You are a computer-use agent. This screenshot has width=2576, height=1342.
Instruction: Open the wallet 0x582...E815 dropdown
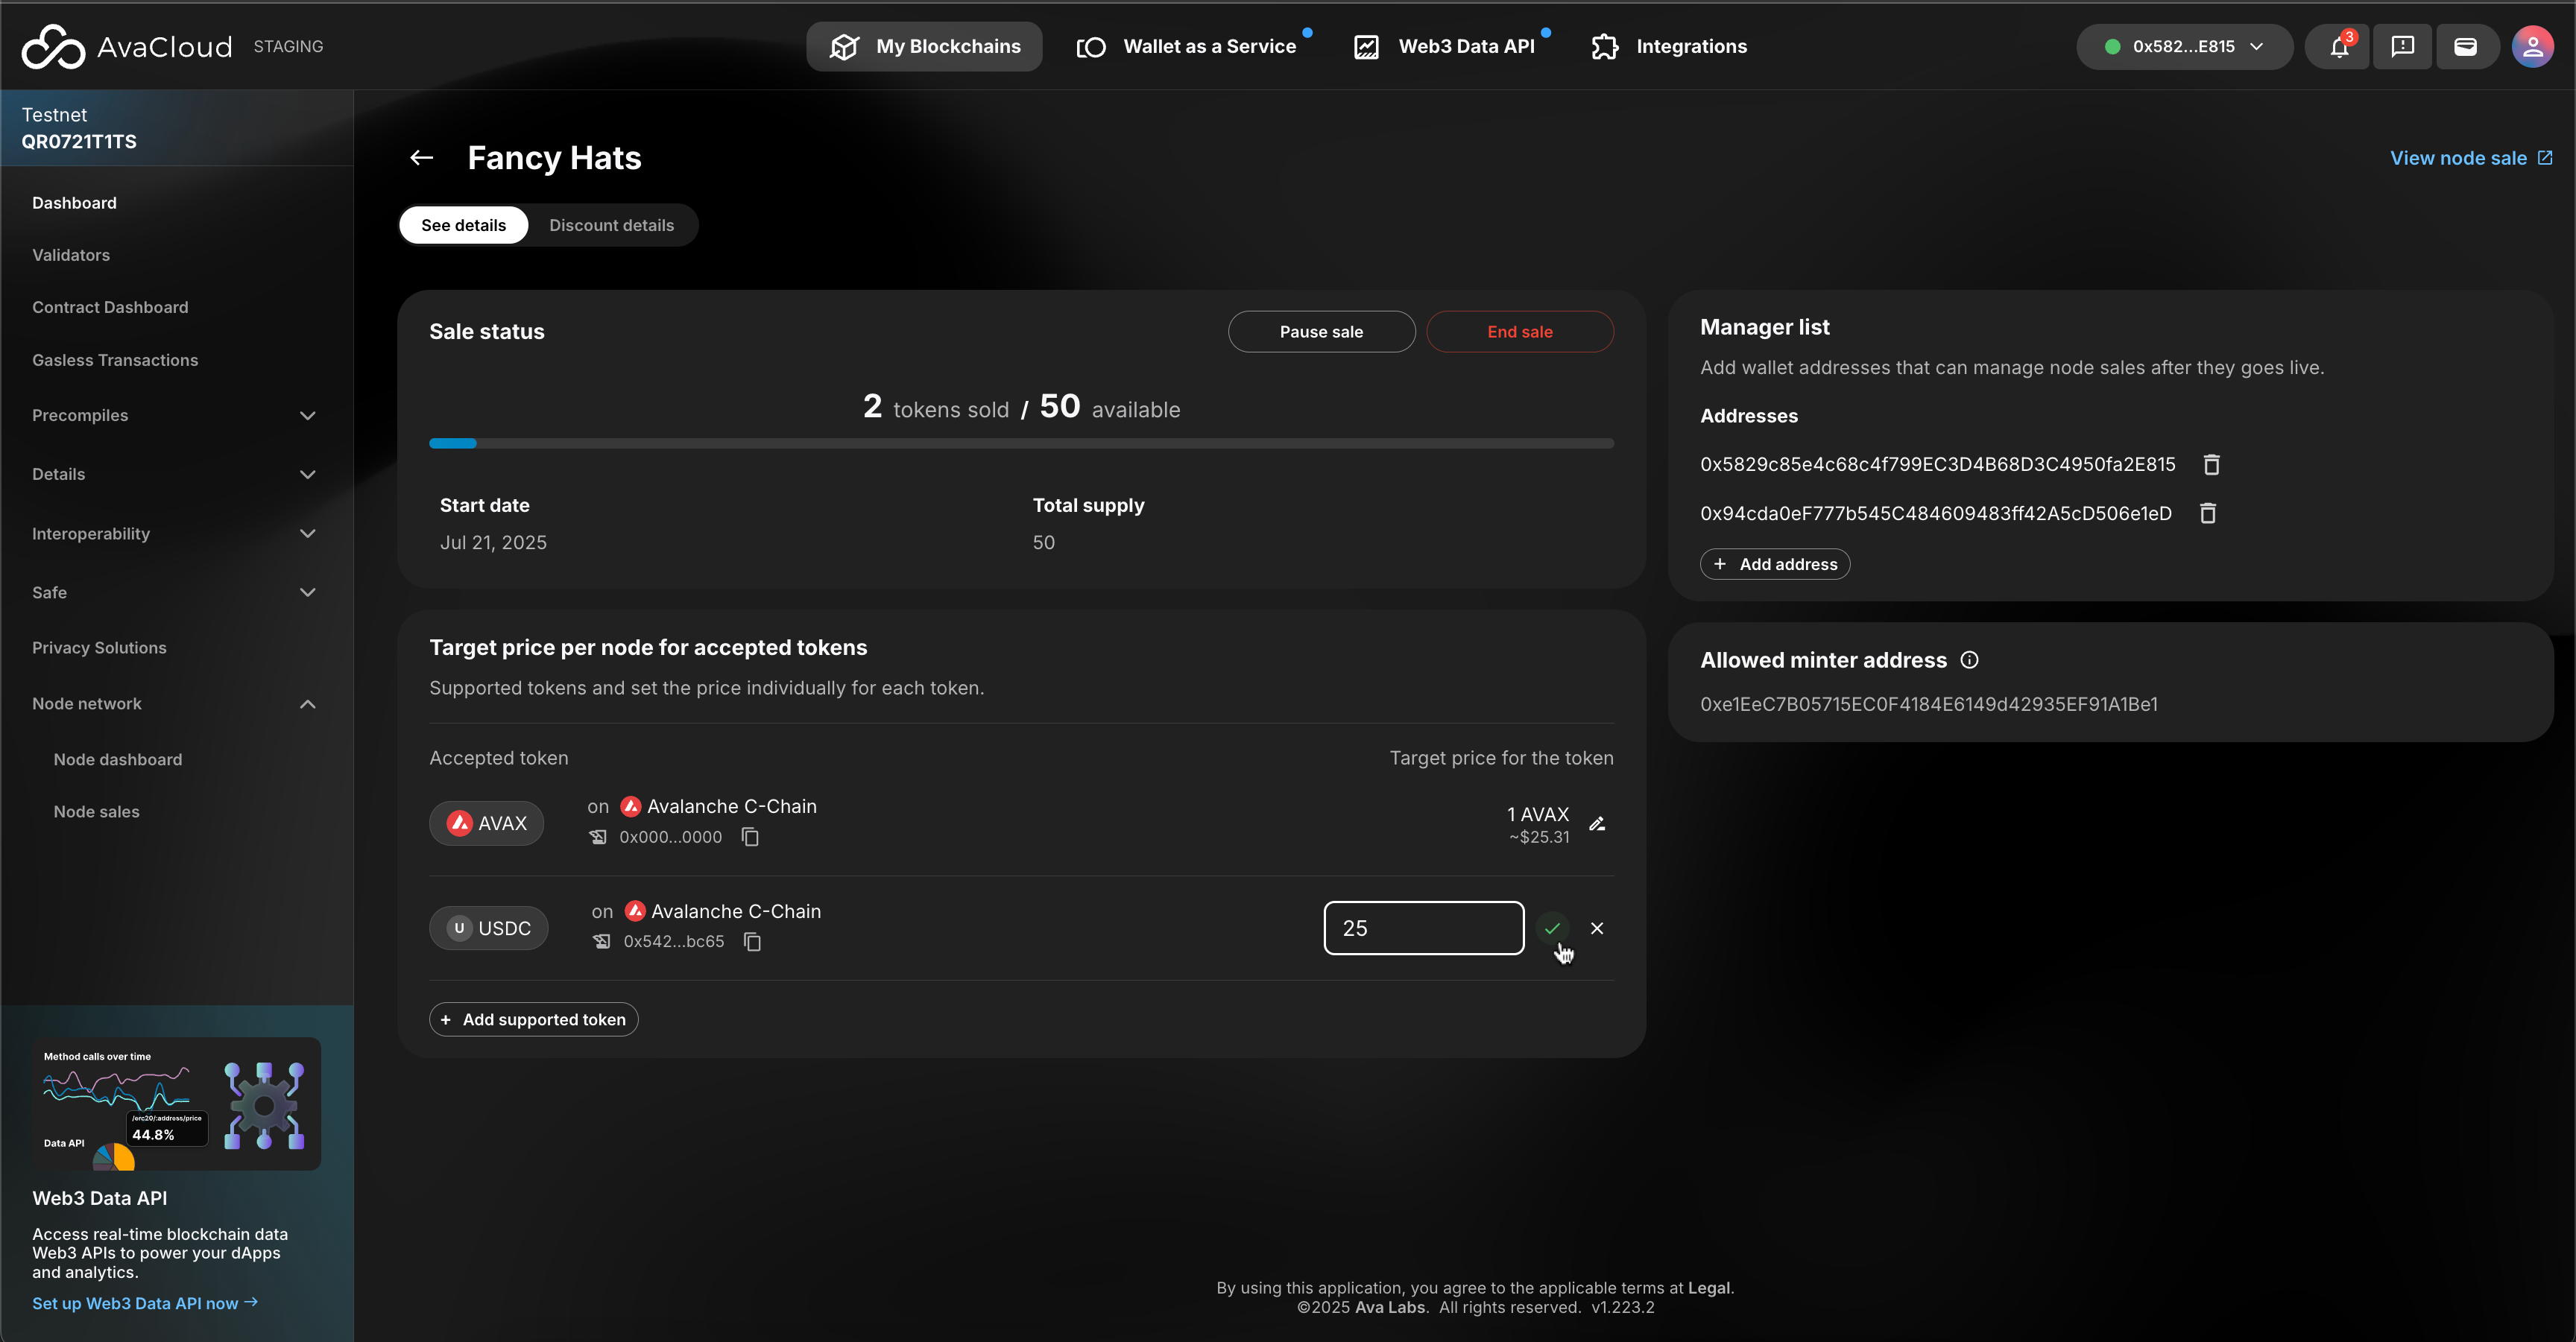2184,47
